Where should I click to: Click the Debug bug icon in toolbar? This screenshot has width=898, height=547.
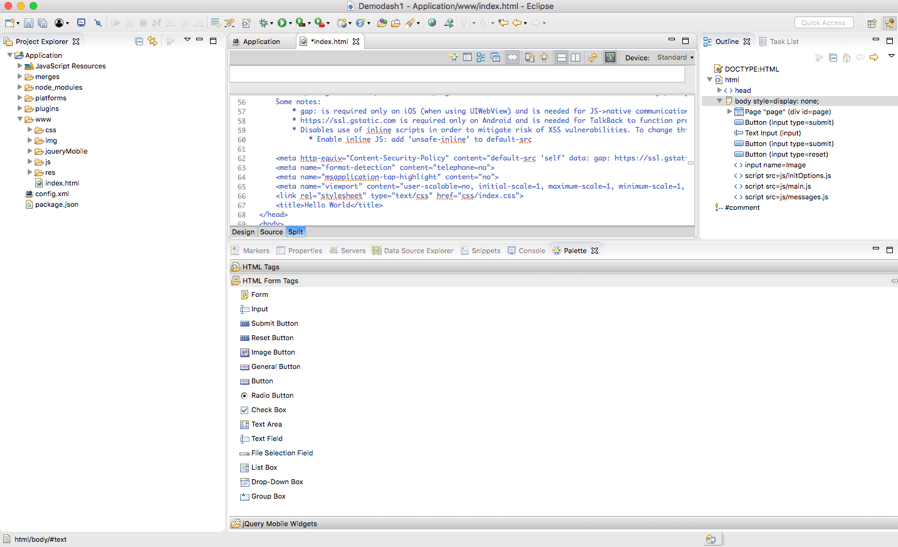click(x=264, y=23)
